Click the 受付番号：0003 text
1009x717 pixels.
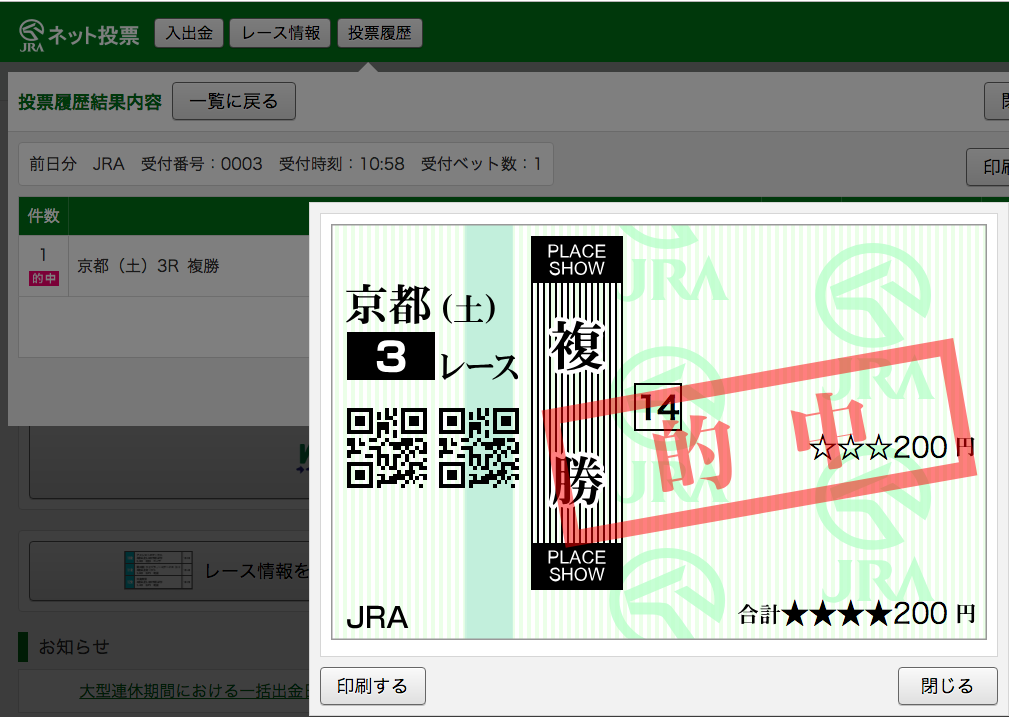click(201, 164)
